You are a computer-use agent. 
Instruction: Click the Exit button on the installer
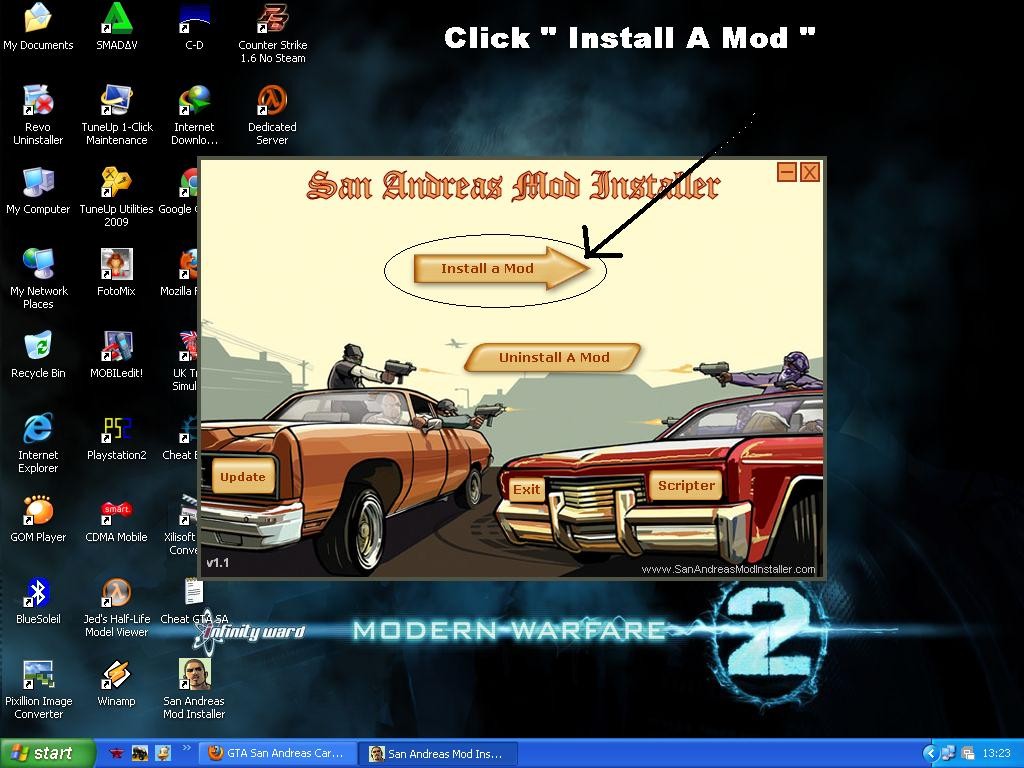tap(526, 489)
